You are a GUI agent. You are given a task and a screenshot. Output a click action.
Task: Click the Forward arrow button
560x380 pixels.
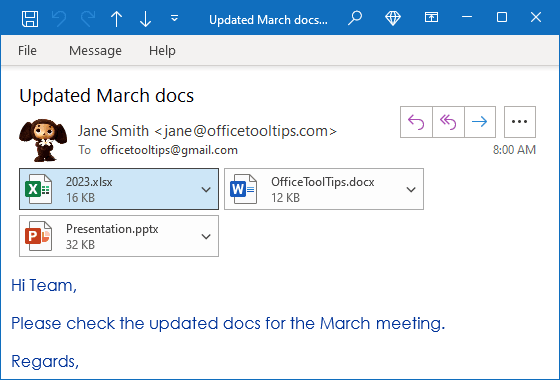[x=480, y=122]
